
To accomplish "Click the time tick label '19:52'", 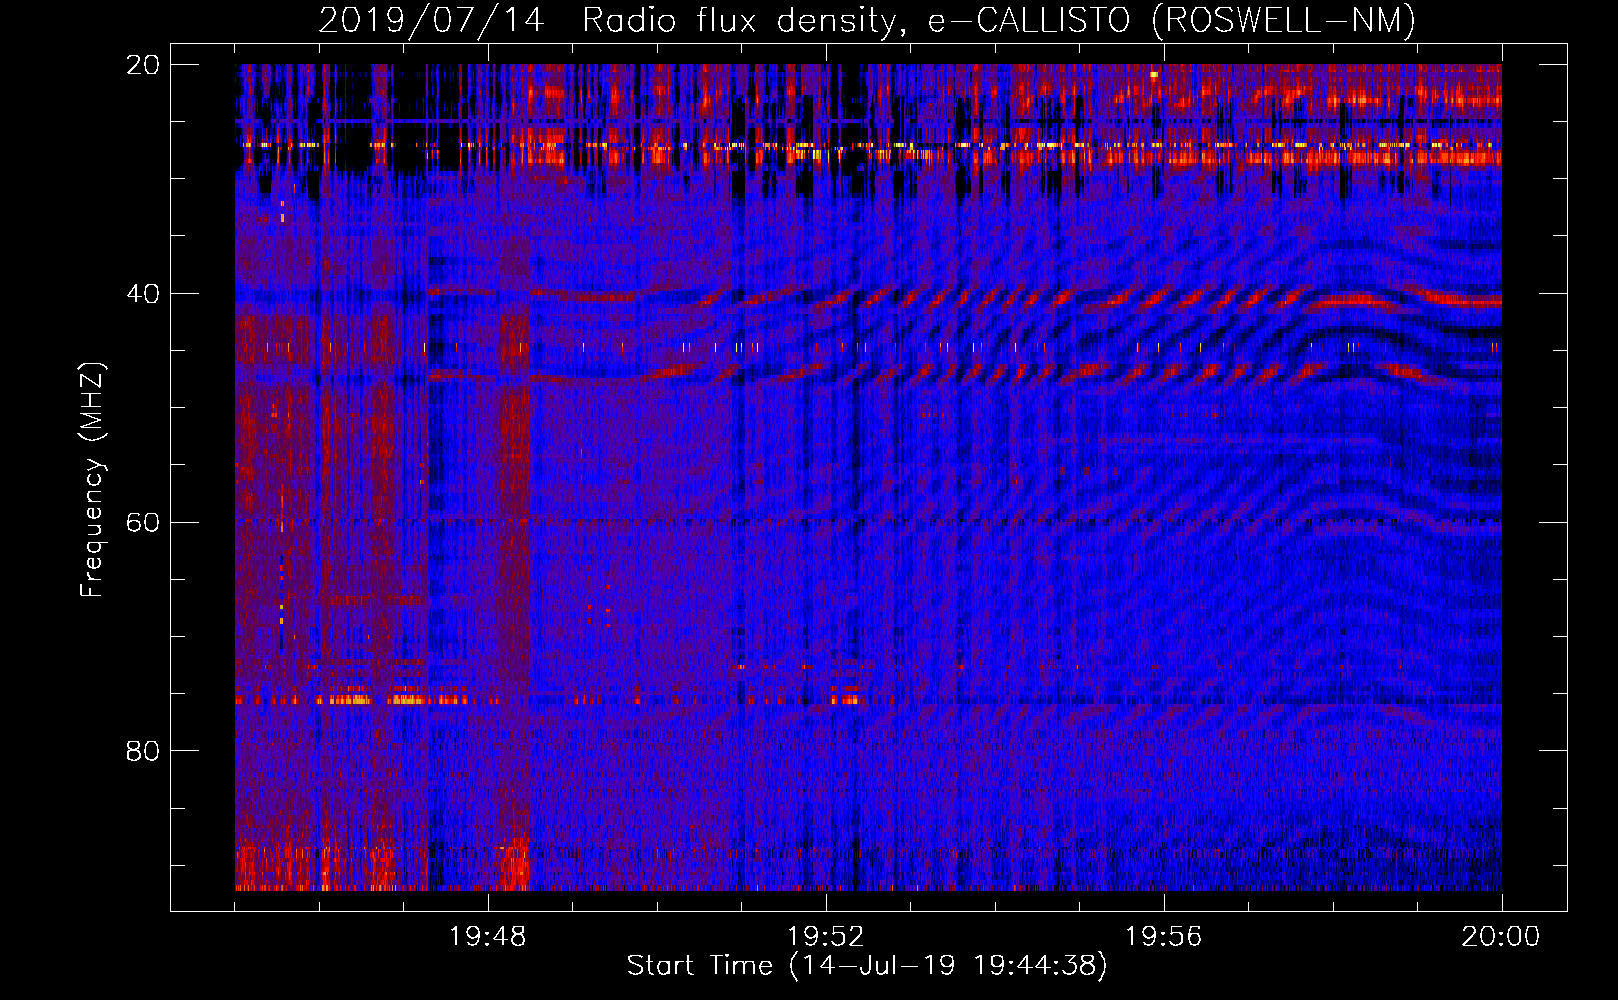I will tap(826, 937).
